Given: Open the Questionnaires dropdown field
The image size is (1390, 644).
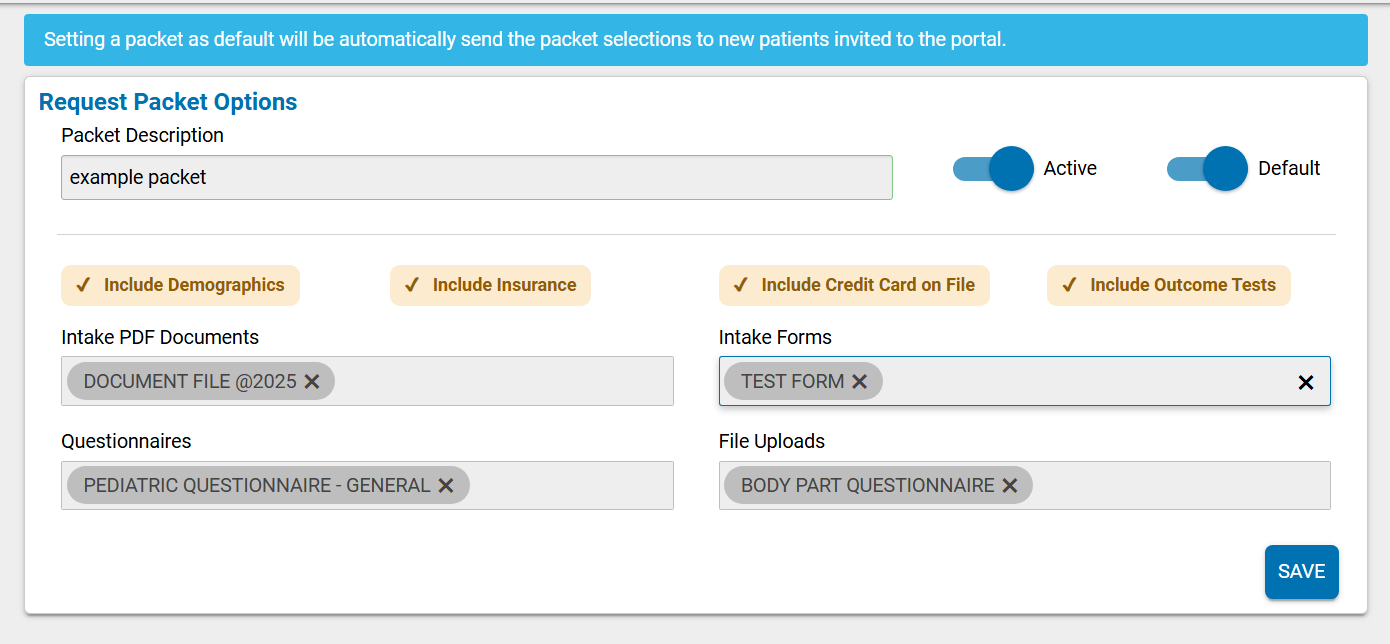Looking at the screenshot, I should point(570,486).
